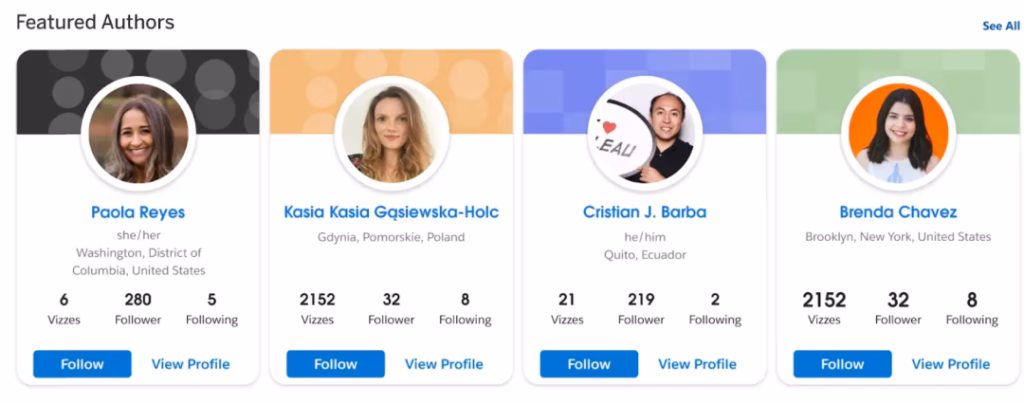This screenshot has width=1024, height=404.
Task: Follow Cristian J. Barba
Action: [x=589, y=364]
